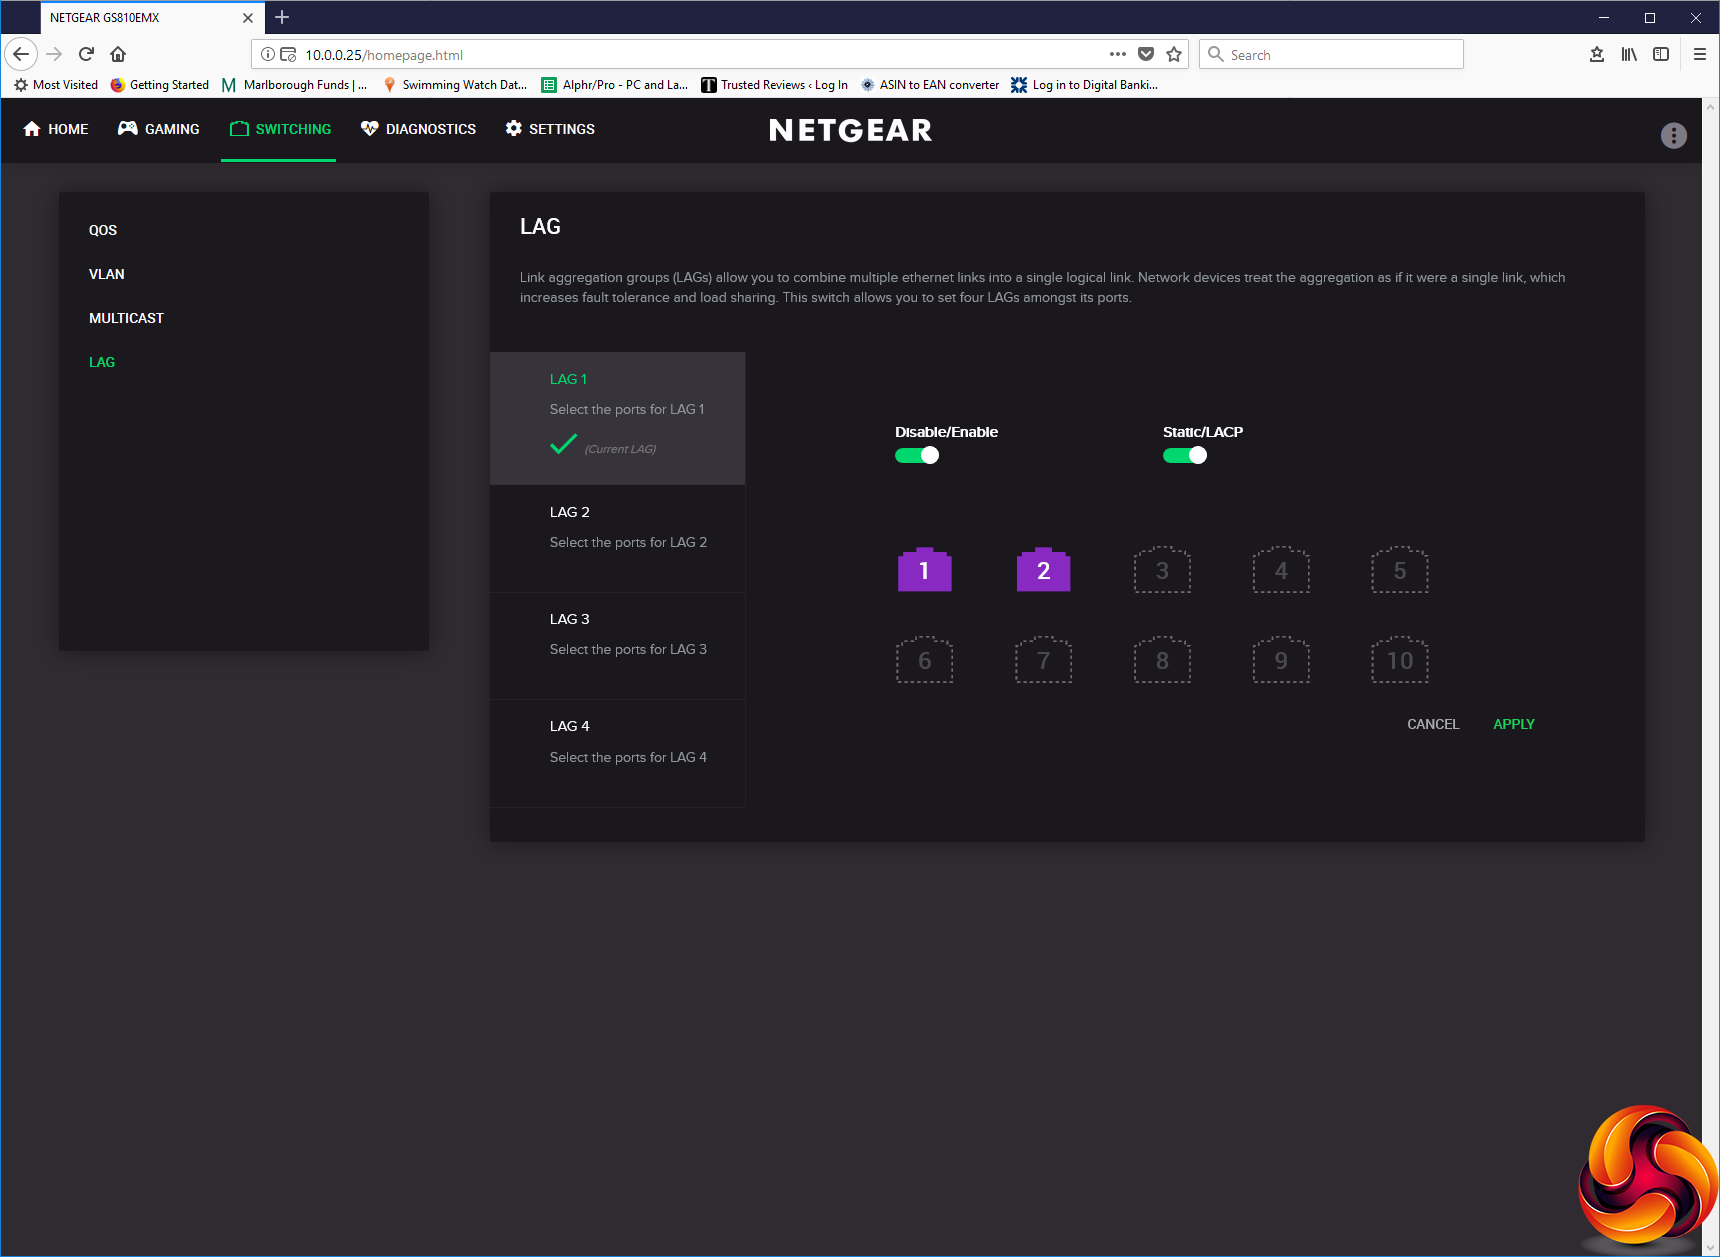The image size is (1720, 1257).
Task: Click the browser Back arrow
Action: tap(21, 54)
